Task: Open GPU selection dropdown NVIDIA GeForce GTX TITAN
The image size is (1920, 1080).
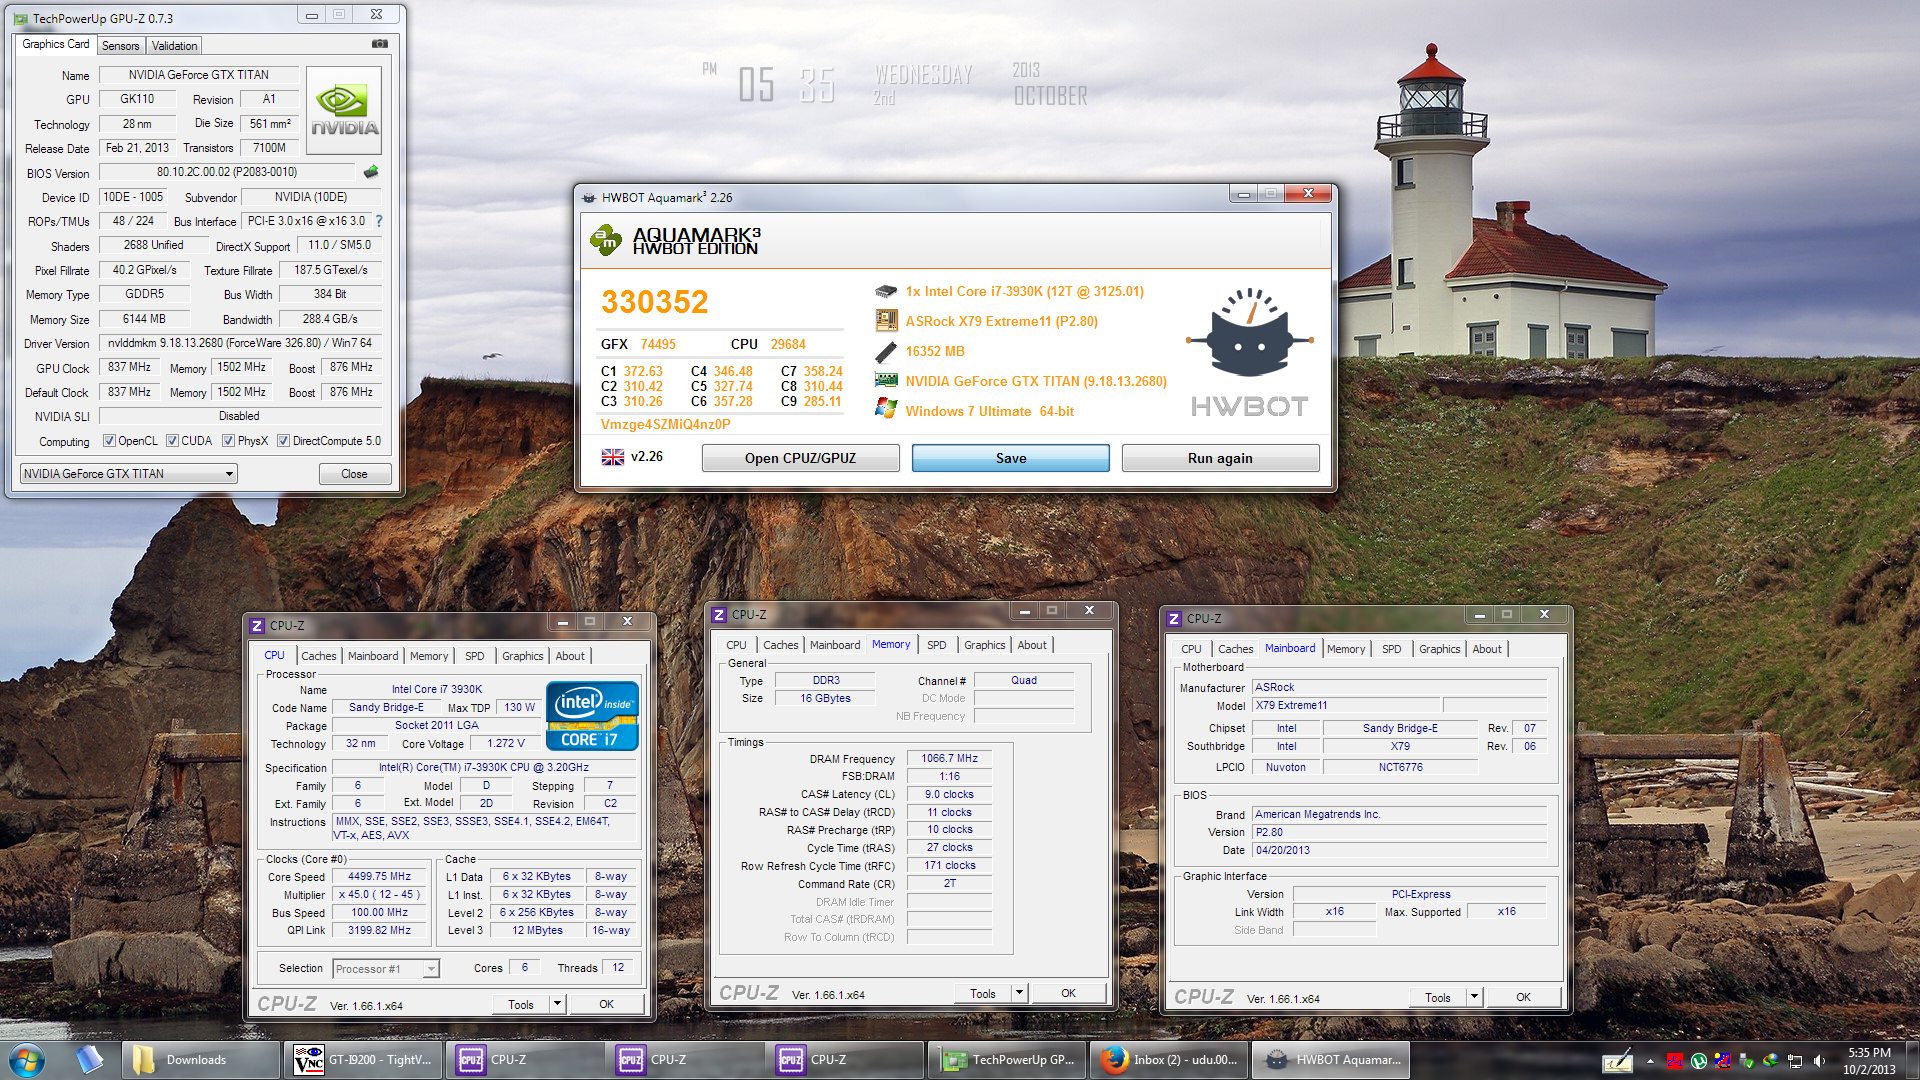Action: [x=128, y=474]
